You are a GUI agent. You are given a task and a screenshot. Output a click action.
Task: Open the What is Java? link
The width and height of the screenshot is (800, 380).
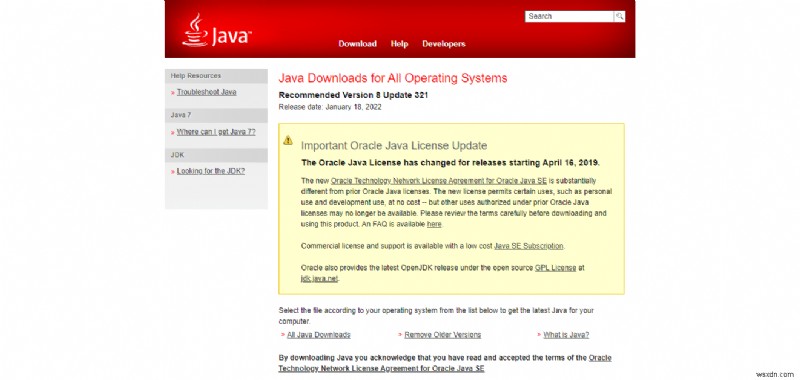566,335
